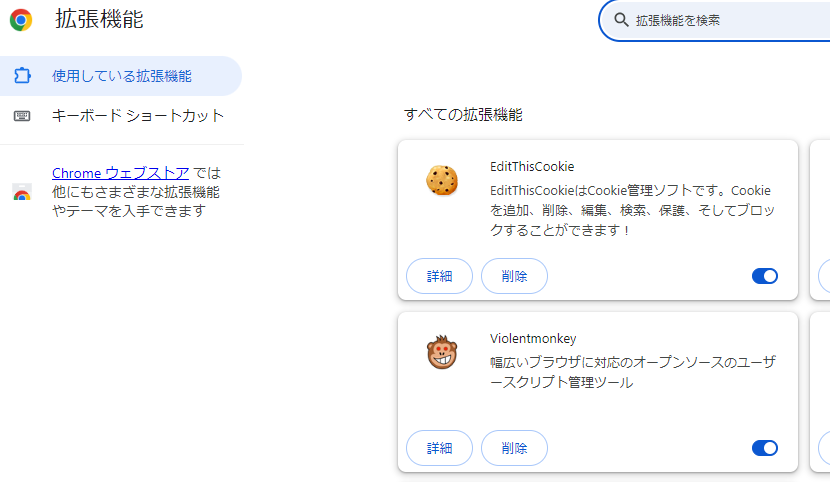Viewport: 830px width, 482px height.
Task: Show 詳細 for Violentmonkey
Action: (440, 448)
